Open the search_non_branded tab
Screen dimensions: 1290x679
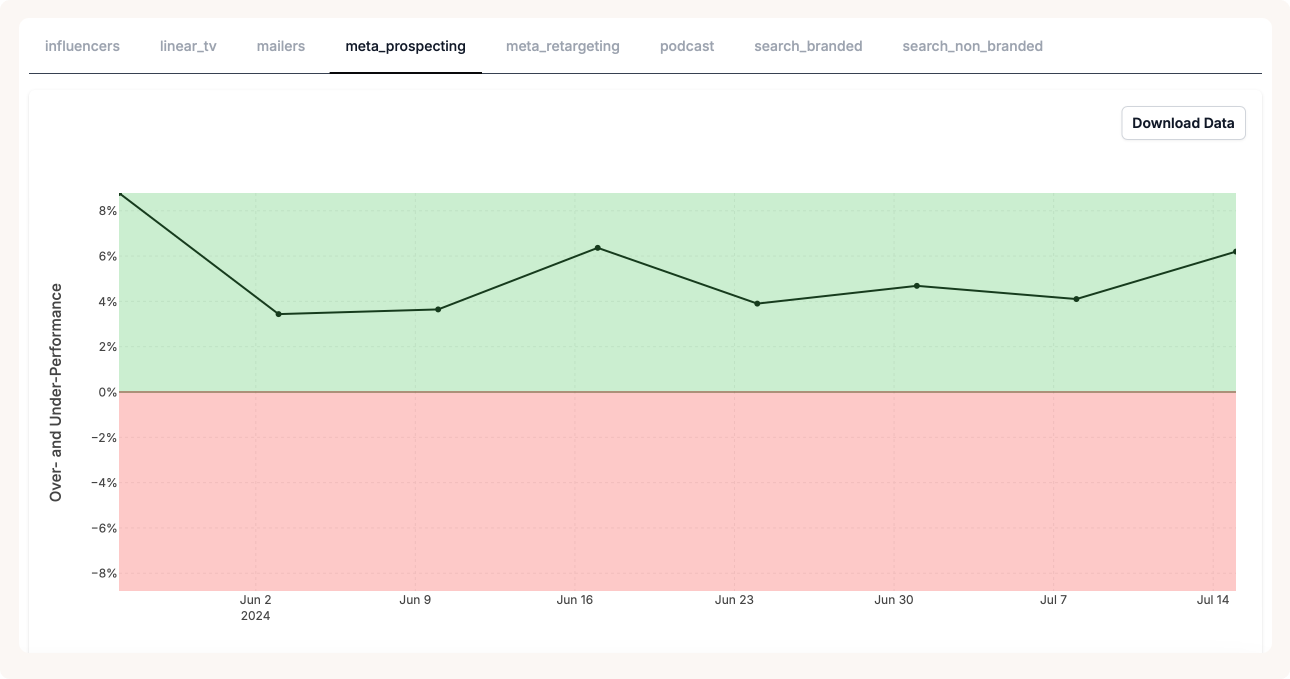tap(972, 46)
